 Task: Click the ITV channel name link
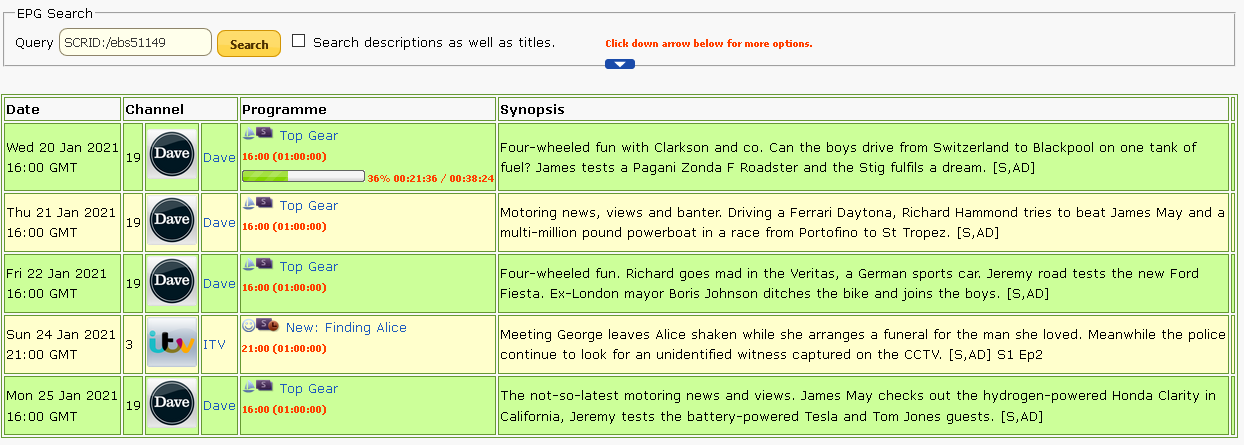pos(214,345)
